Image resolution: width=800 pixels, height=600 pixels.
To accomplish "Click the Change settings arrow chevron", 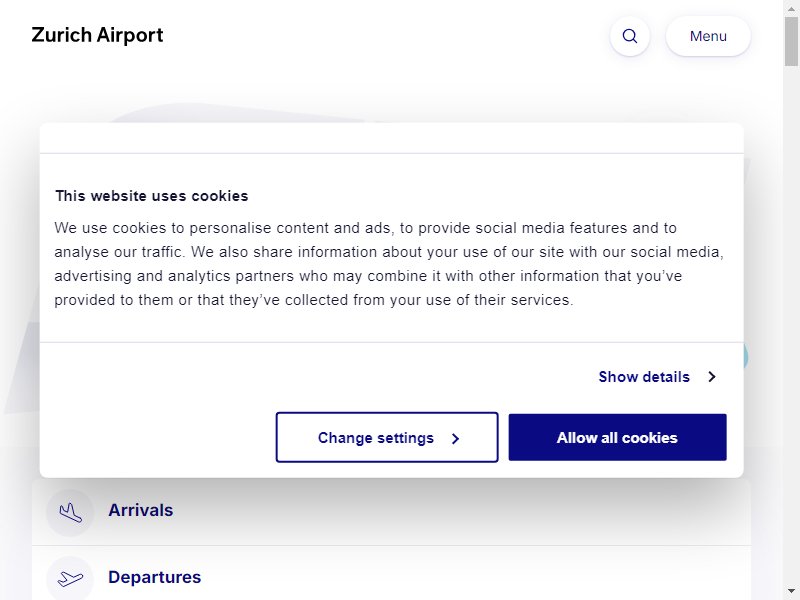I will pos(456,438).
